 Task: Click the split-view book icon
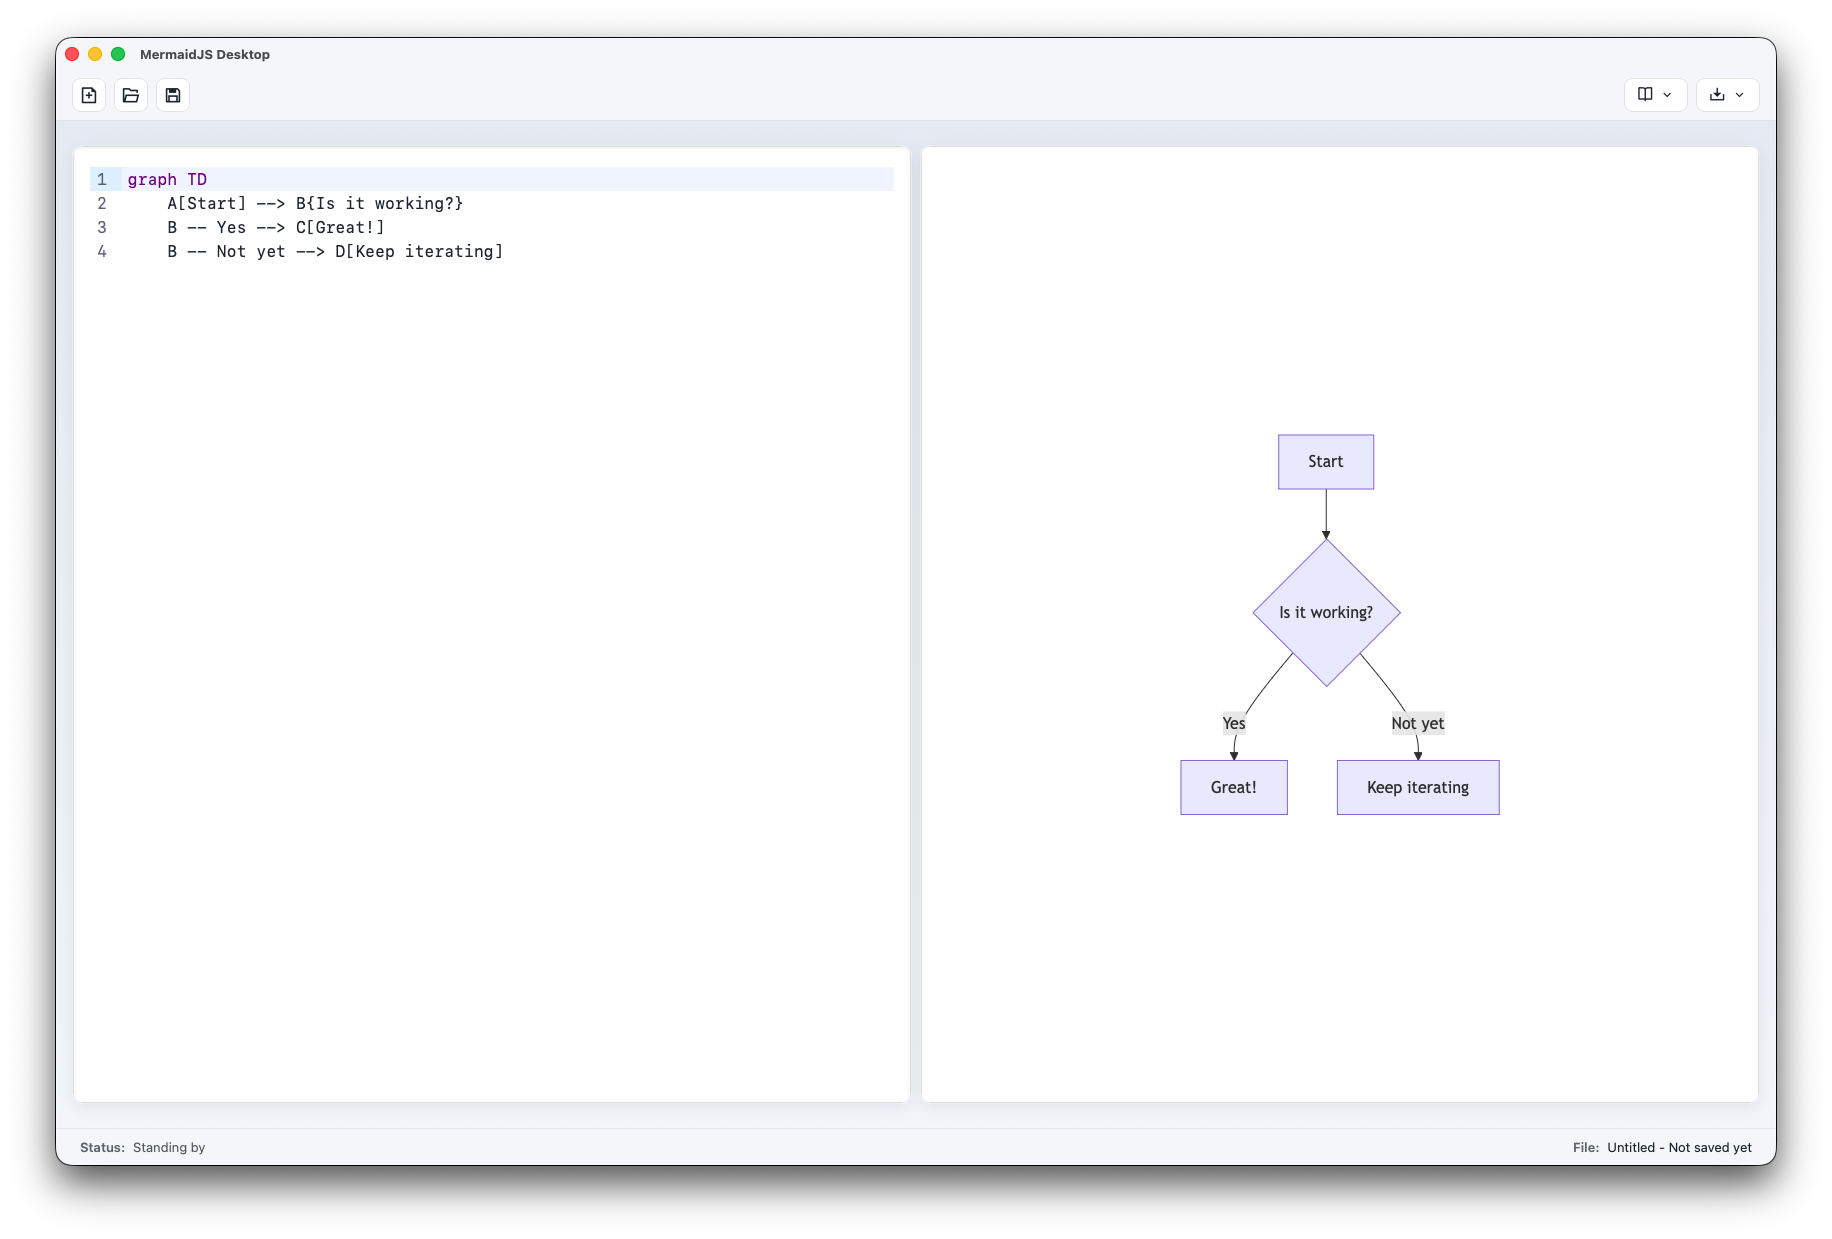tap(1645, 95)
